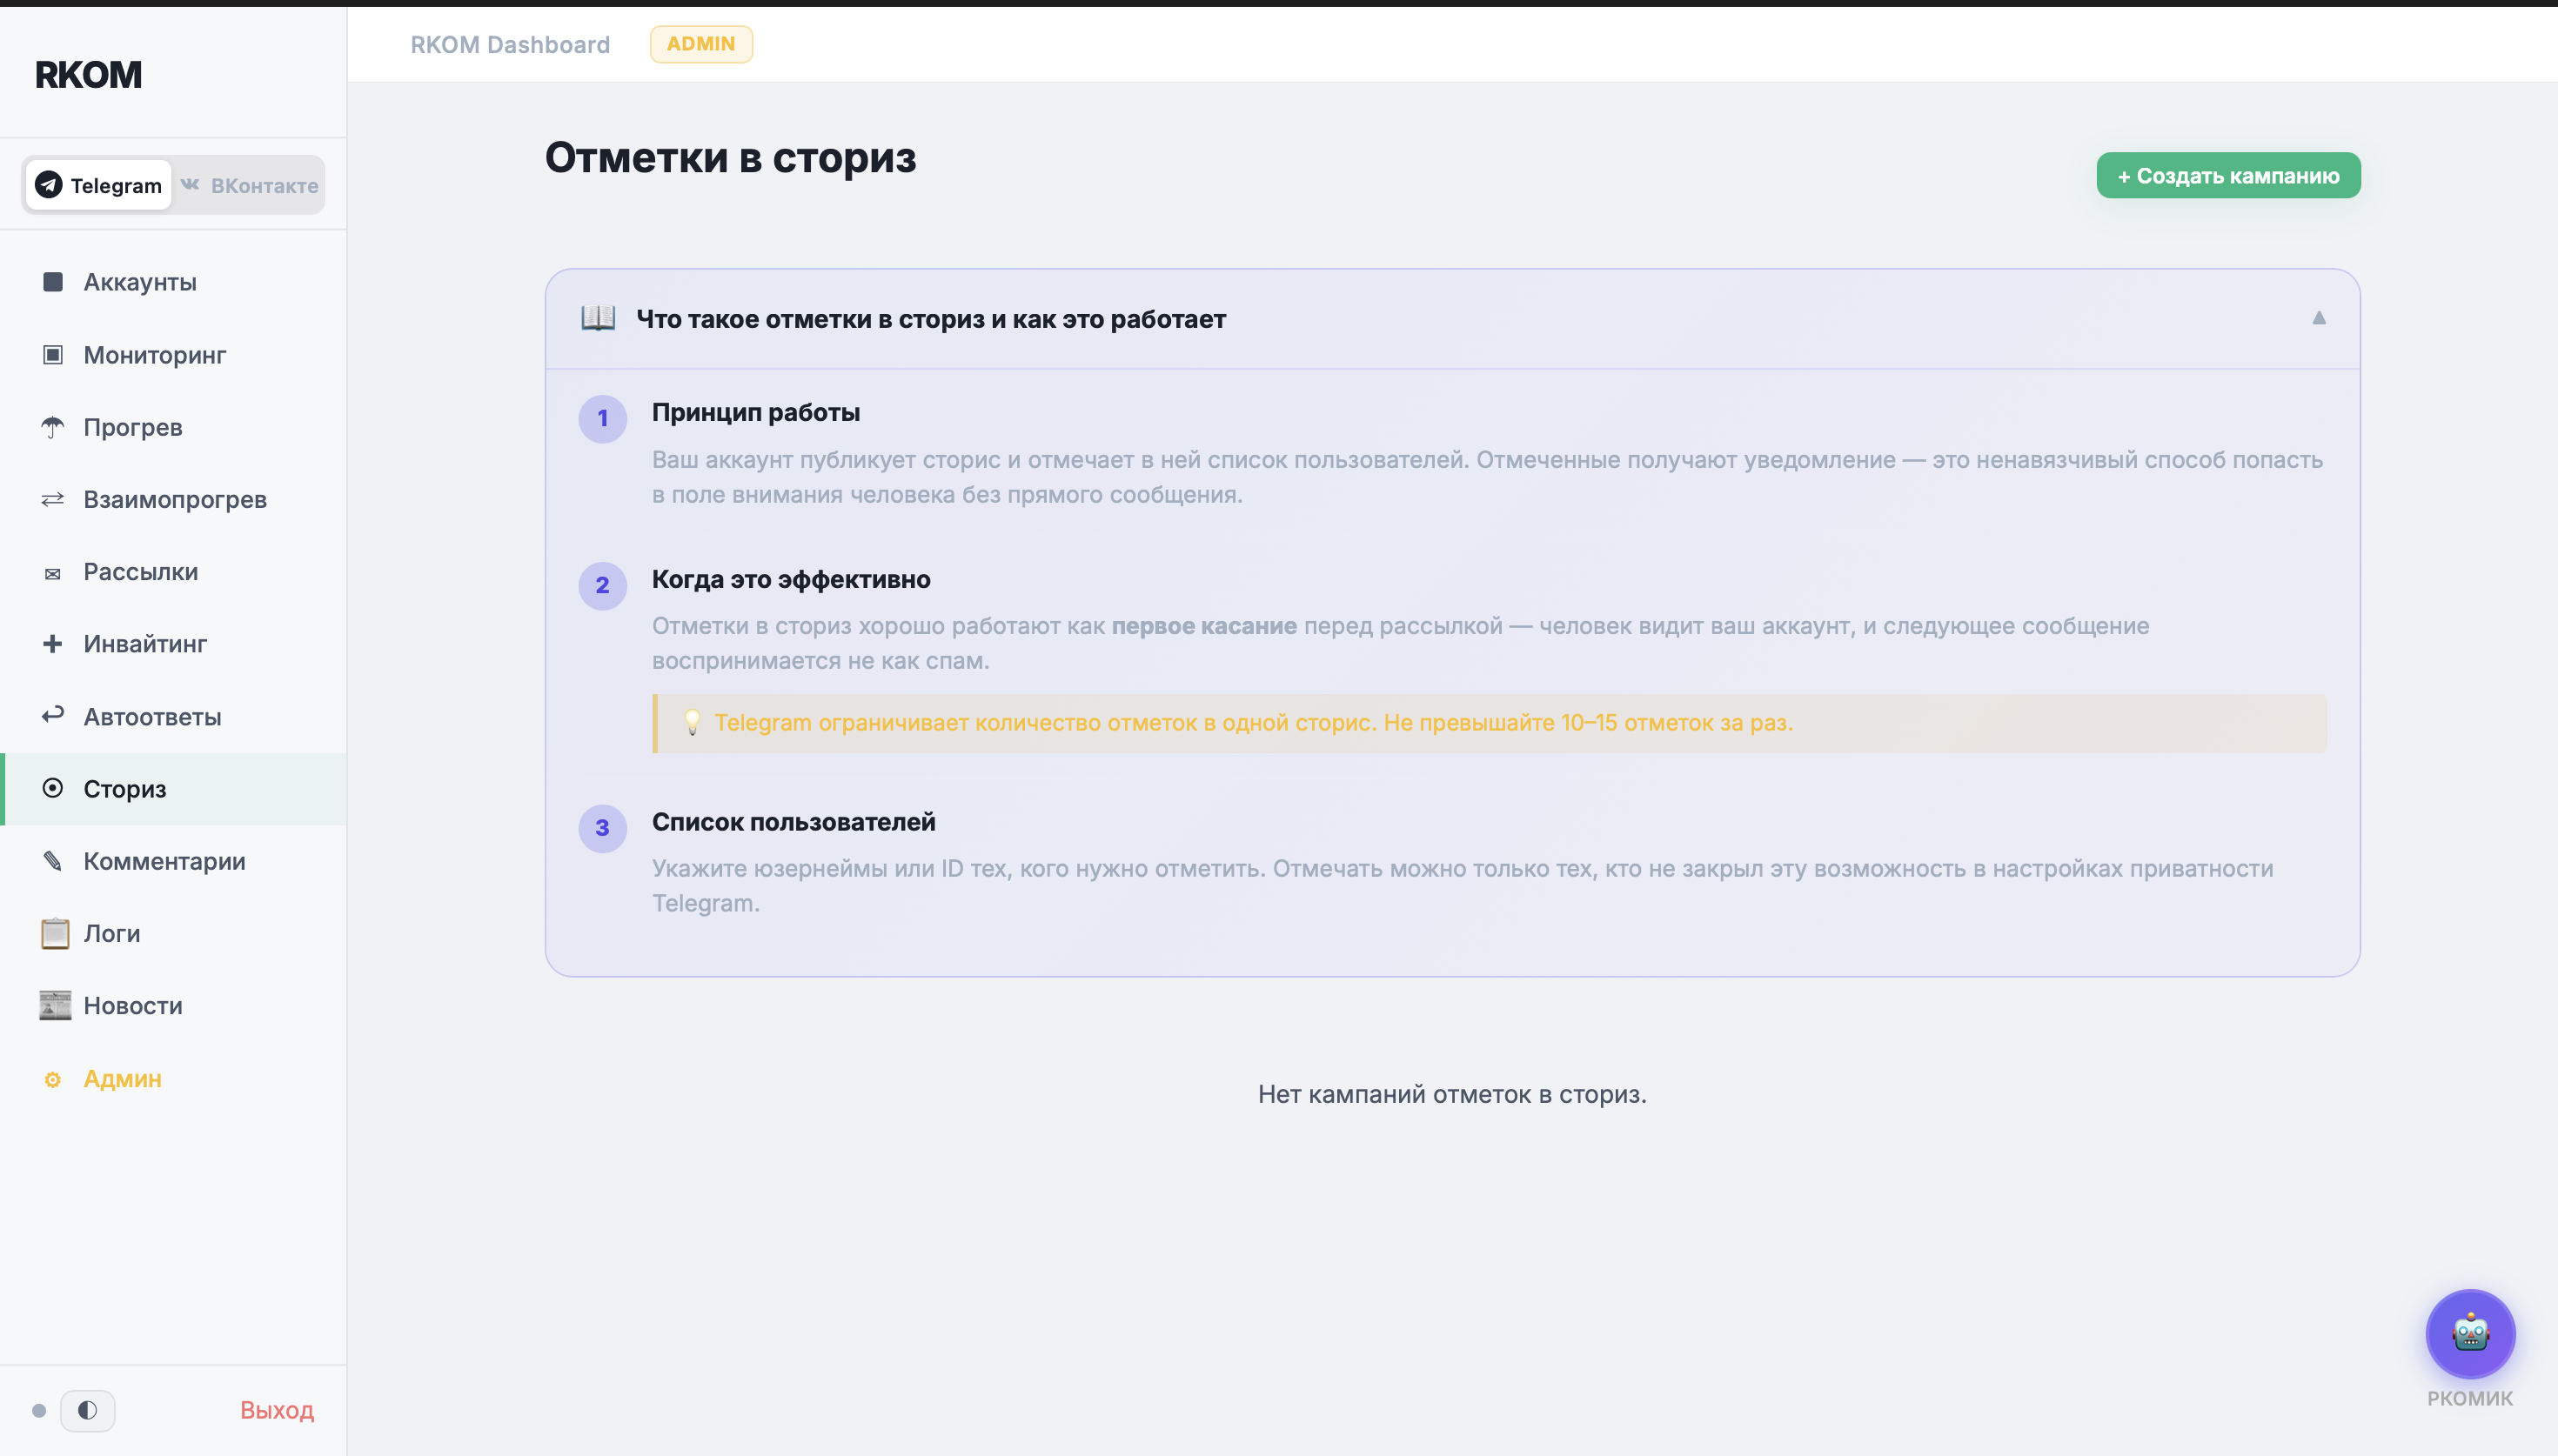Open Рассылки menu item
This screenshot has height=1456, width=2558.
tap(173, 572)
